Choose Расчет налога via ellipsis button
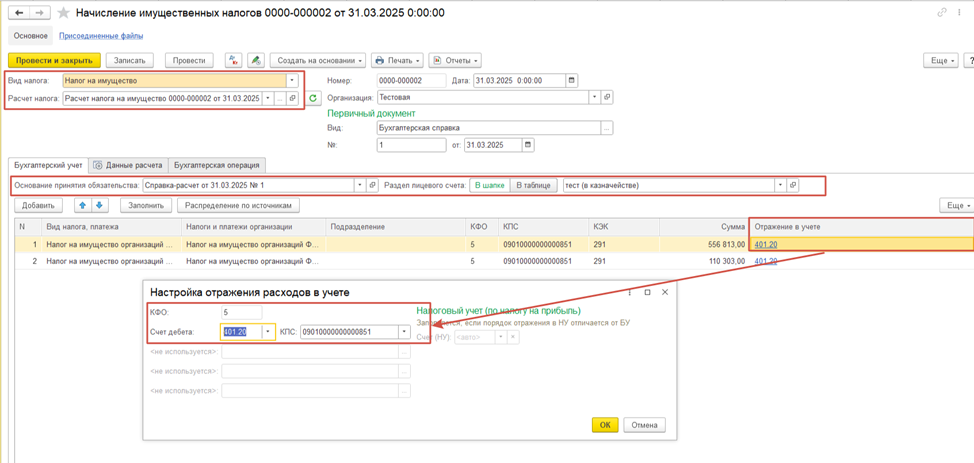 (280, 98)
